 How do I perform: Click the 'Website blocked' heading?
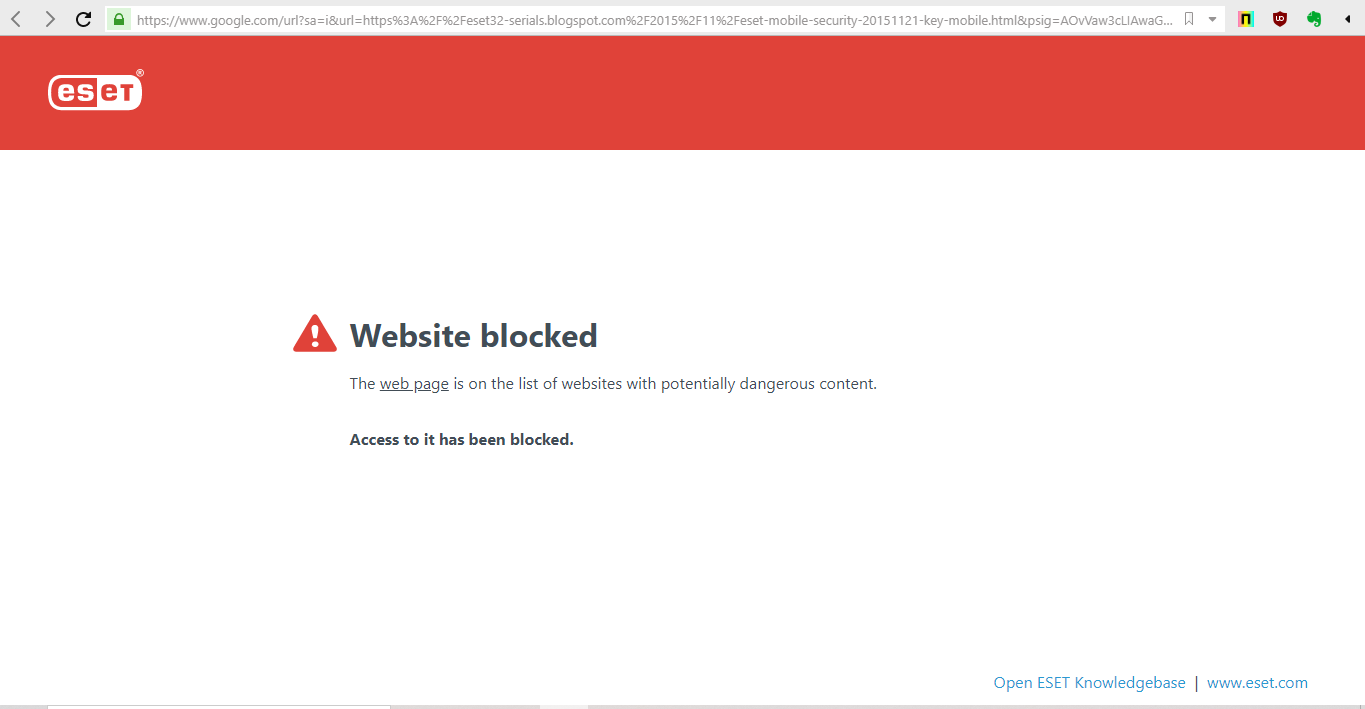click(x=473, y=336)
